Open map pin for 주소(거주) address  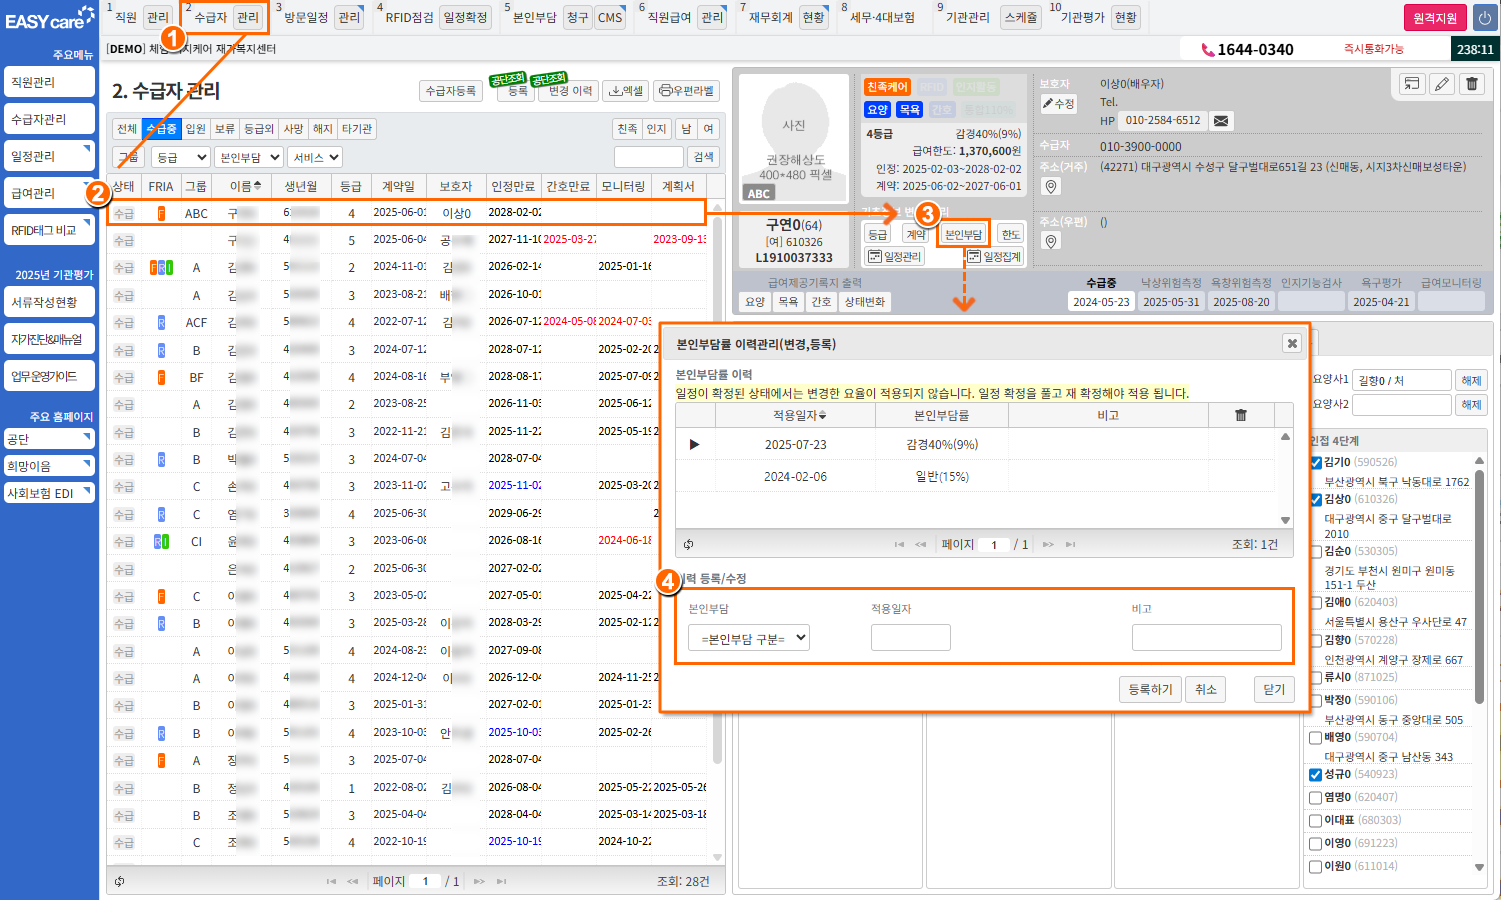(x=1050, y=187)
